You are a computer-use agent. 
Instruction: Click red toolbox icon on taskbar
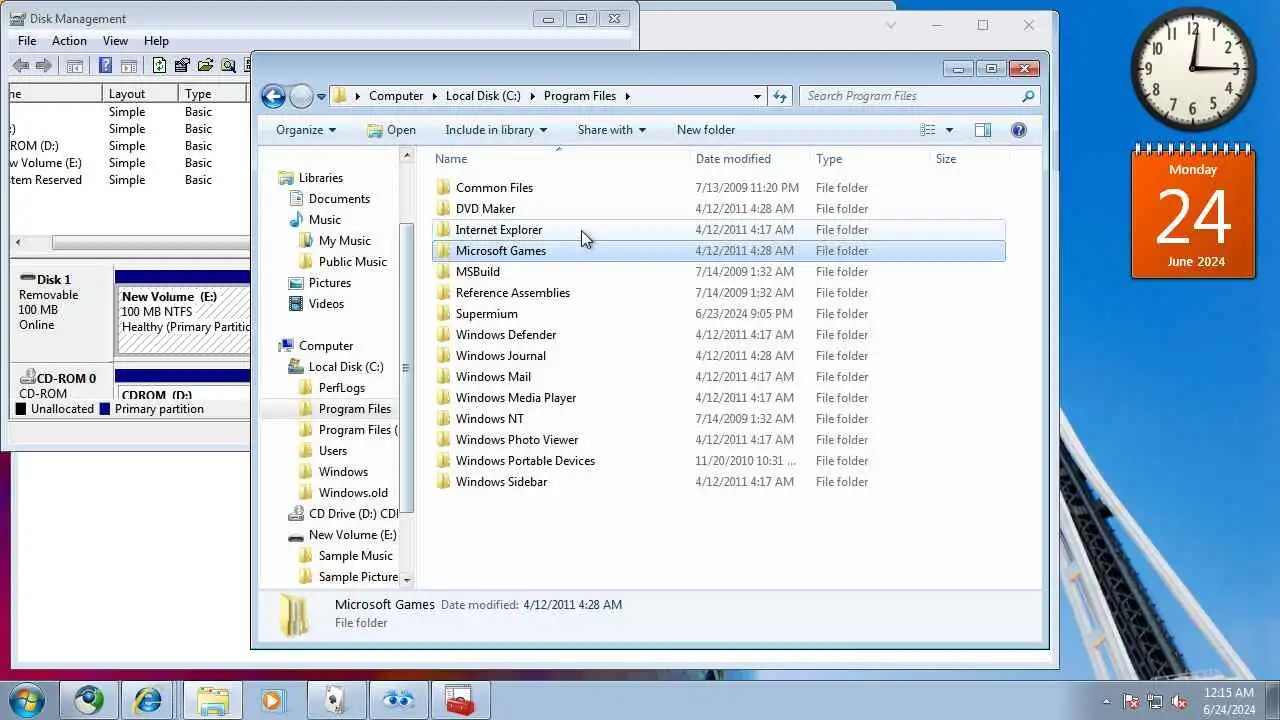click(459, 700)
